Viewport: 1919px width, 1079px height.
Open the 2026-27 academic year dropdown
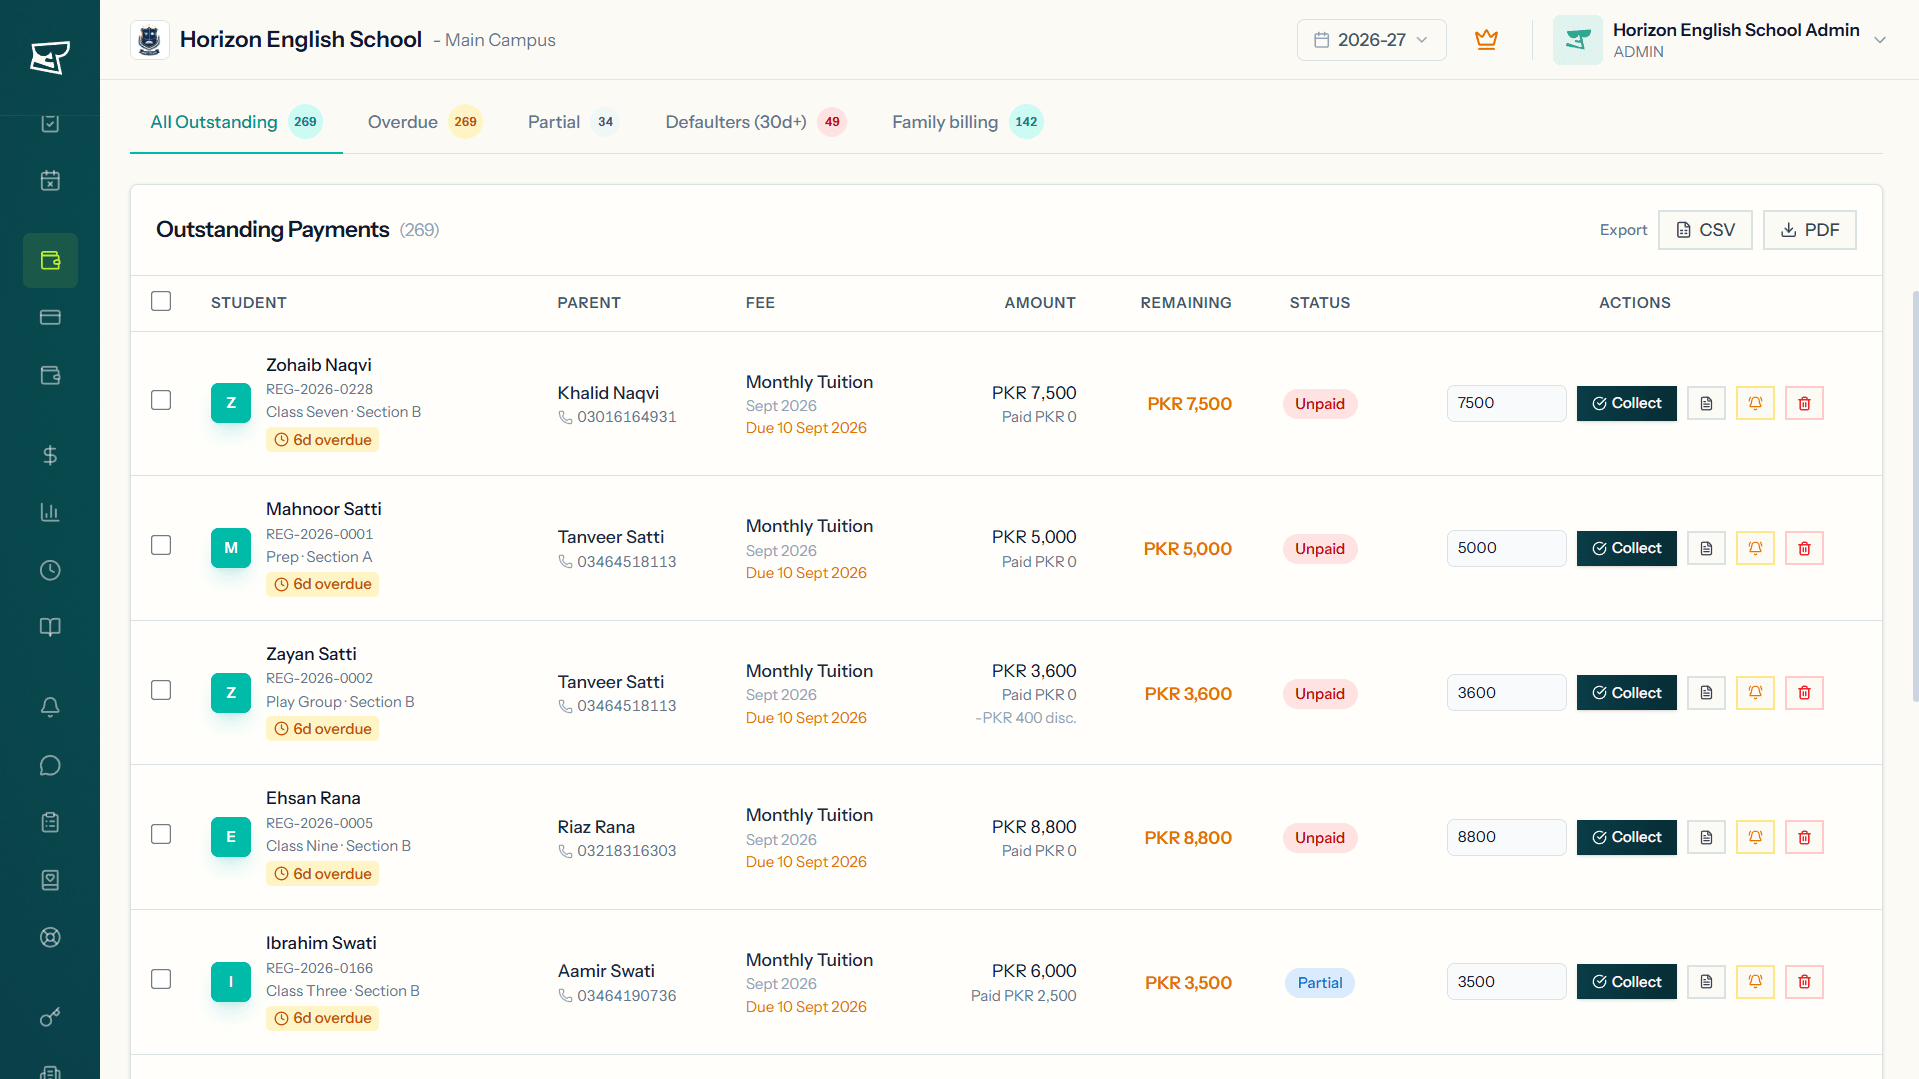click(x=1371, y=40)
